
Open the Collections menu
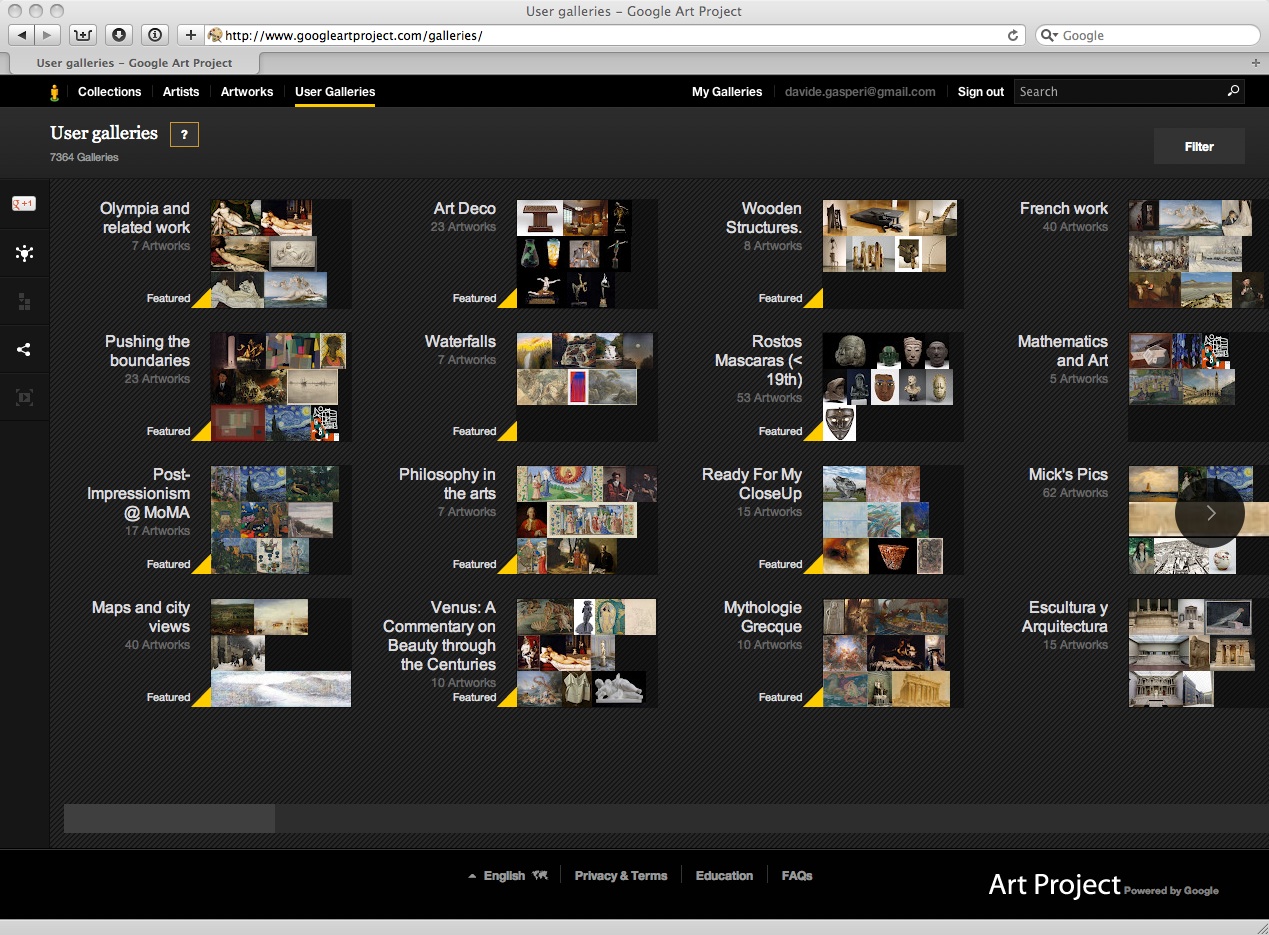pyautogui.click(x=109, y=91)
